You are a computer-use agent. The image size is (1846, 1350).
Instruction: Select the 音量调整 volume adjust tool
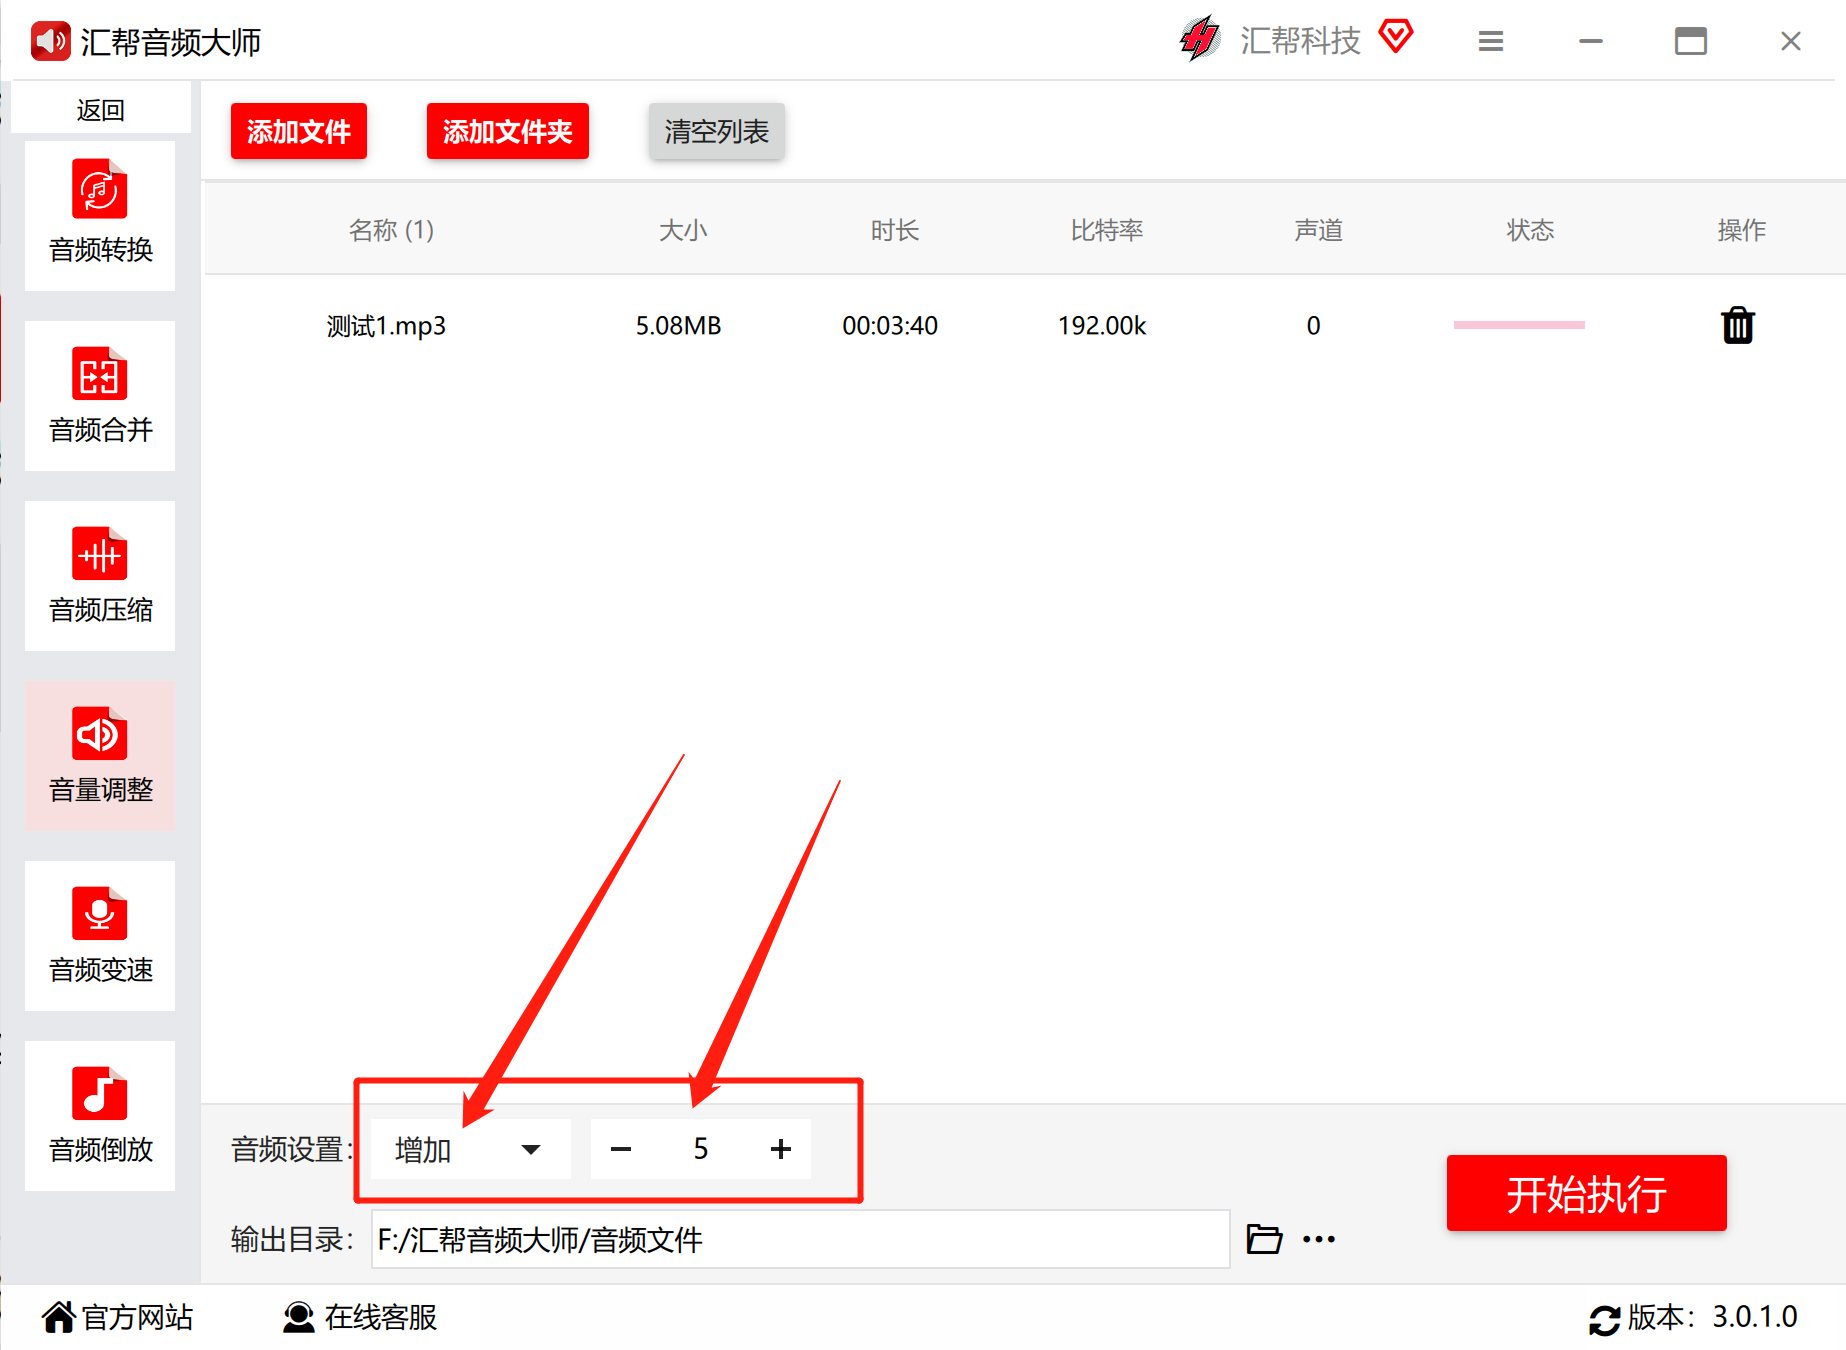tap(100, 756)
